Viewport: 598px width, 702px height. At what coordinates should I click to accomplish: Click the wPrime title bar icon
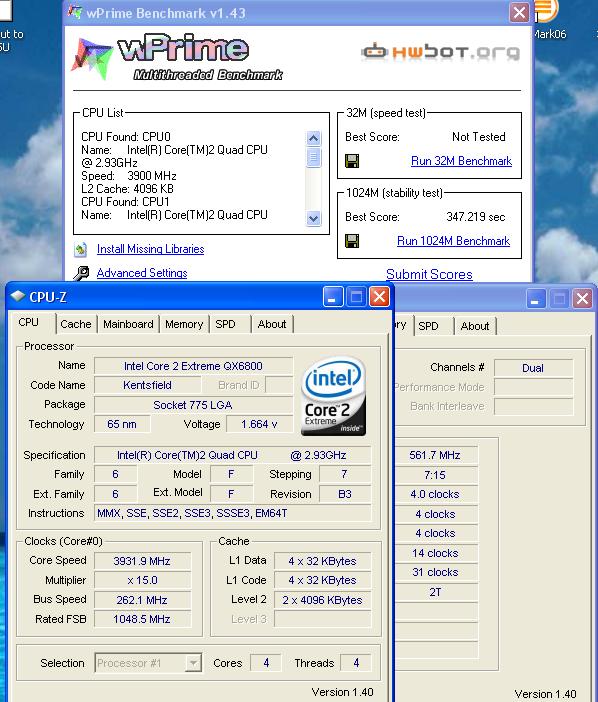click(75, 13)
